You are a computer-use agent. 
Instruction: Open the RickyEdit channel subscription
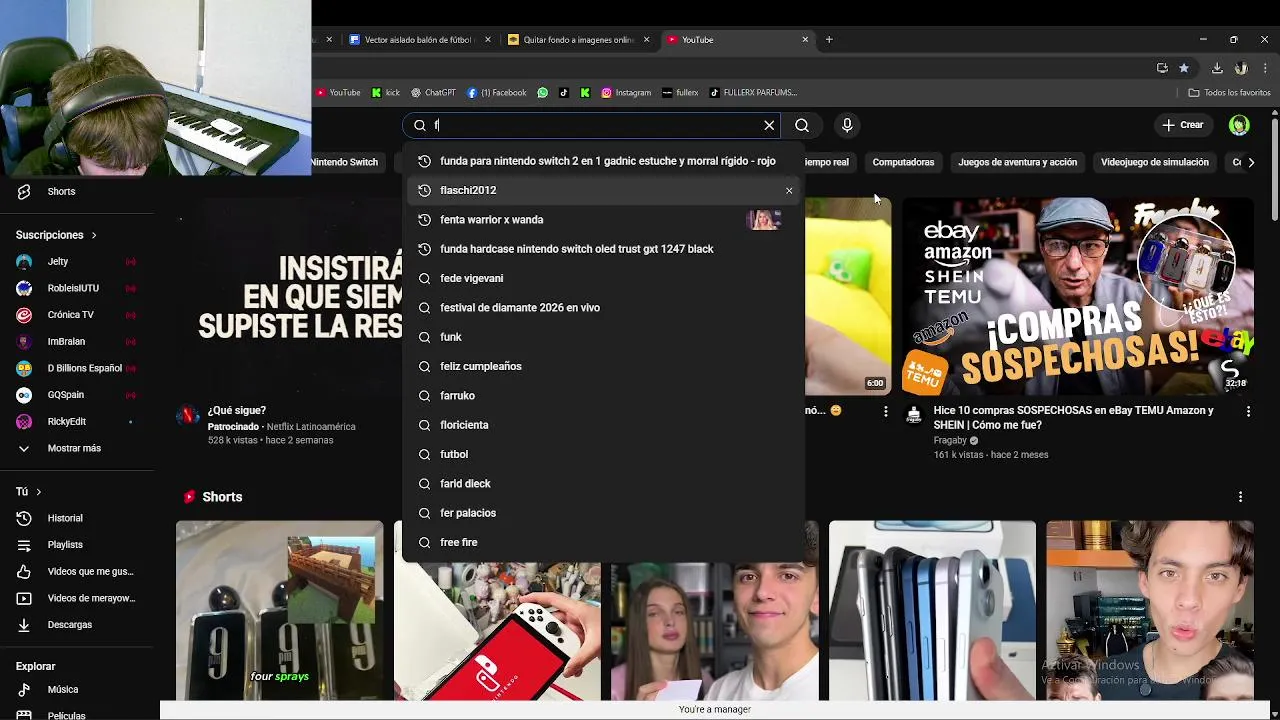coord(77,421)
